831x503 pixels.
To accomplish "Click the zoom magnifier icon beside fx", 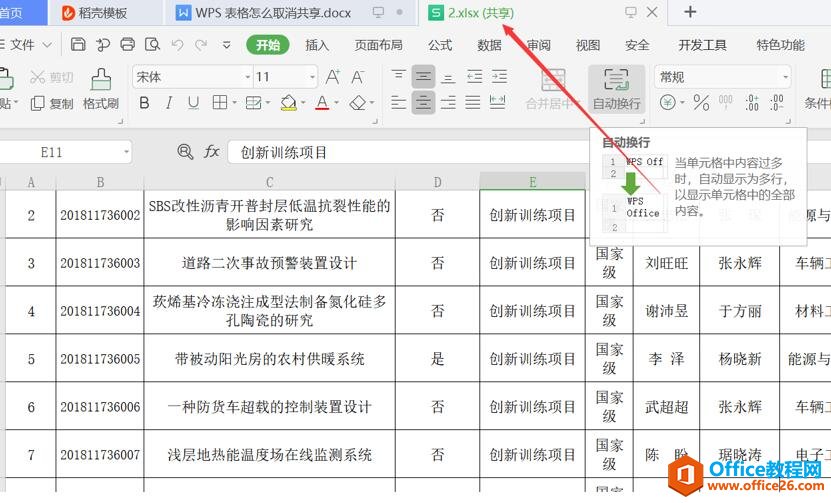I will click(185, 152).
